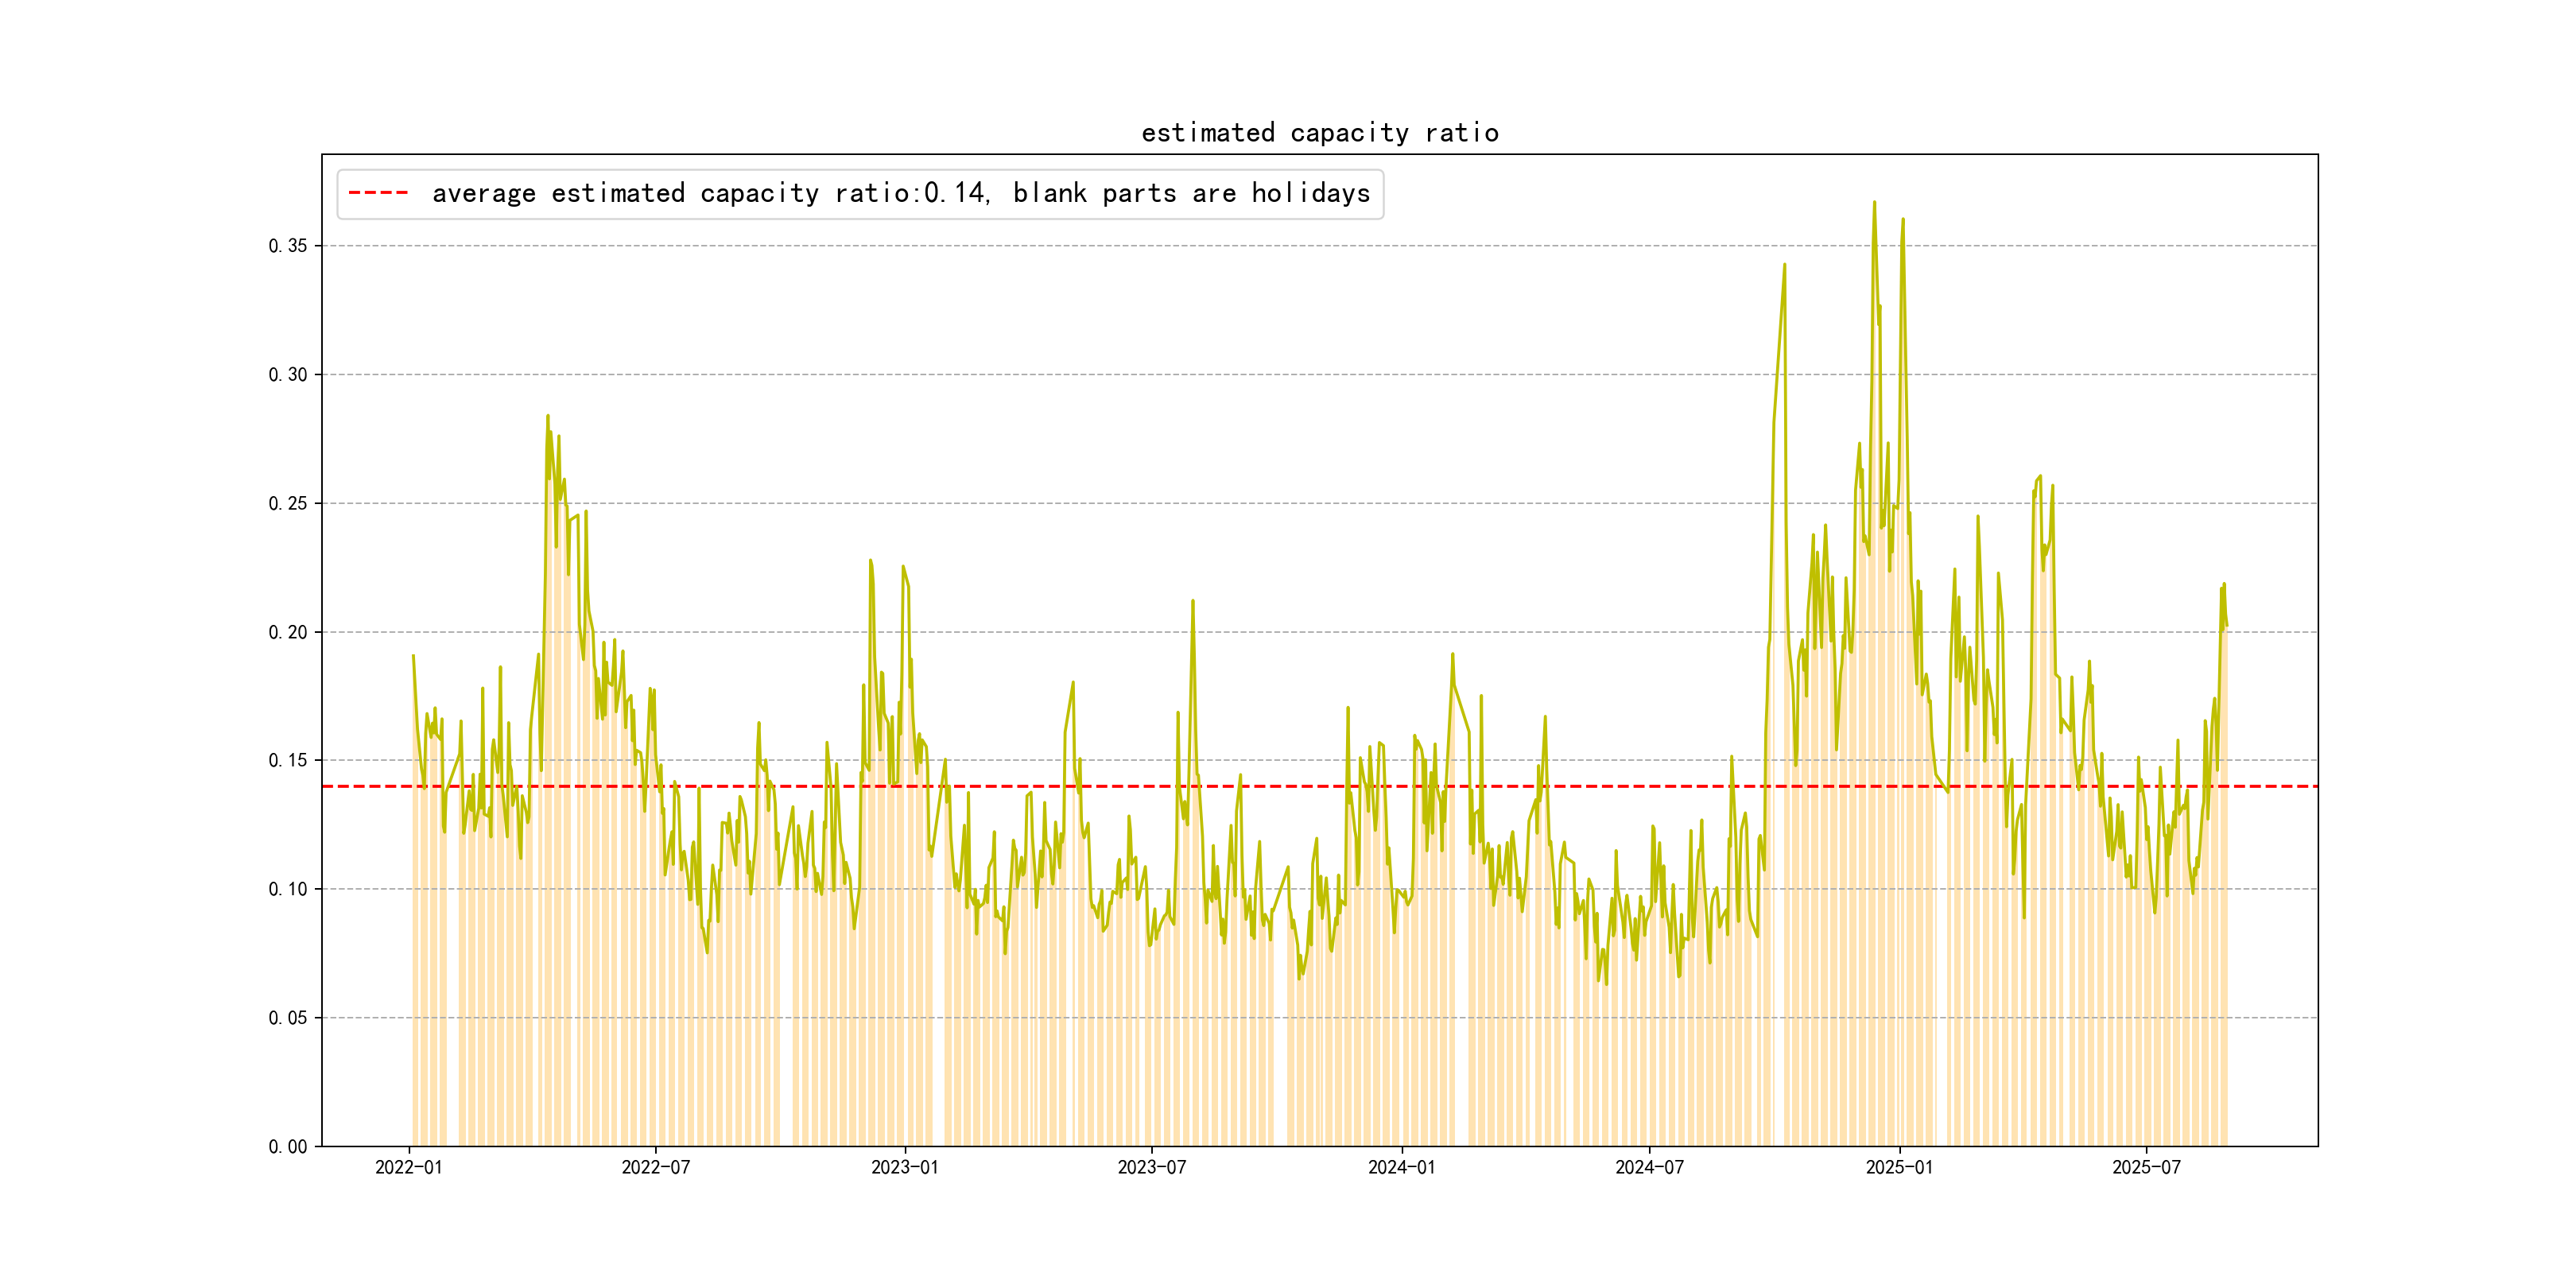Click the red dashed legend line sample
2576x1288 pixels.
(x=378, y=193)
